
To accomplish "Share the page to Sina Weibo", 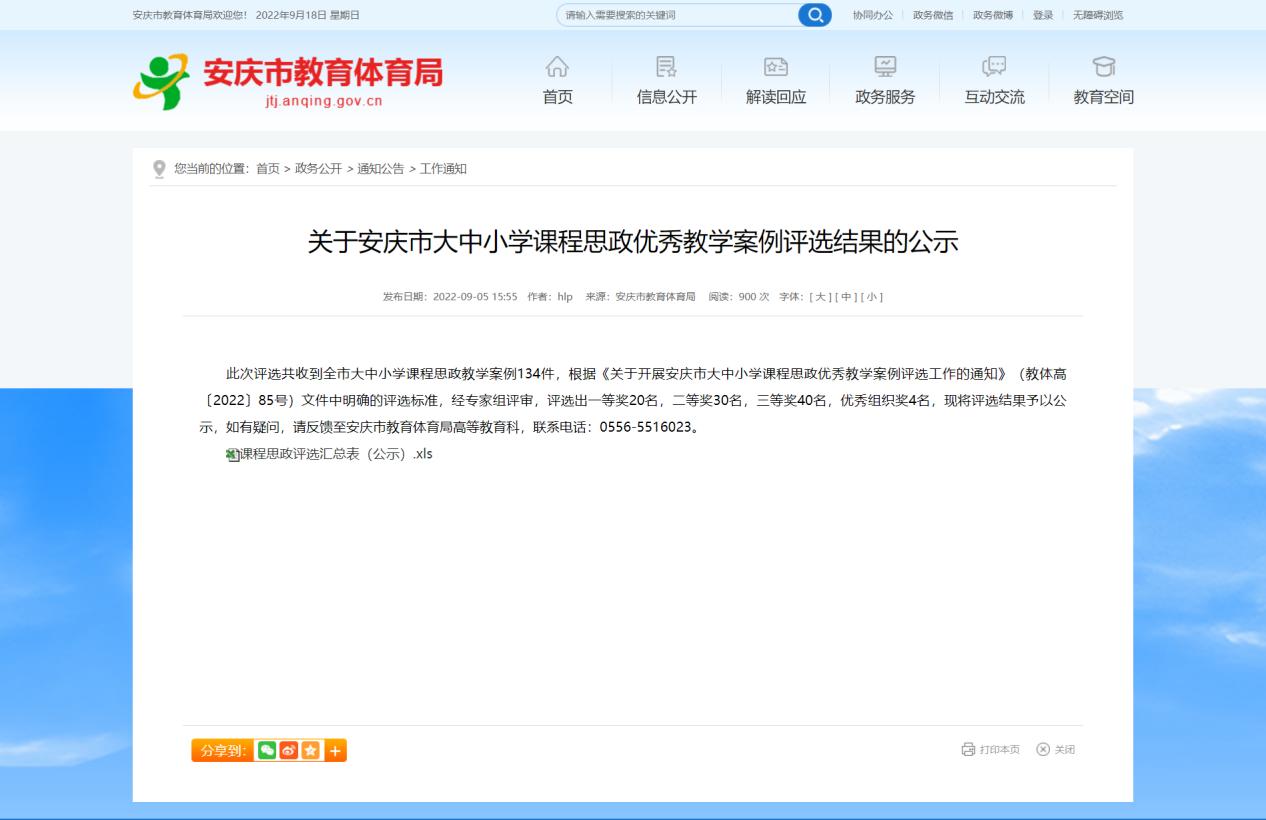I will tap(289, 751).
